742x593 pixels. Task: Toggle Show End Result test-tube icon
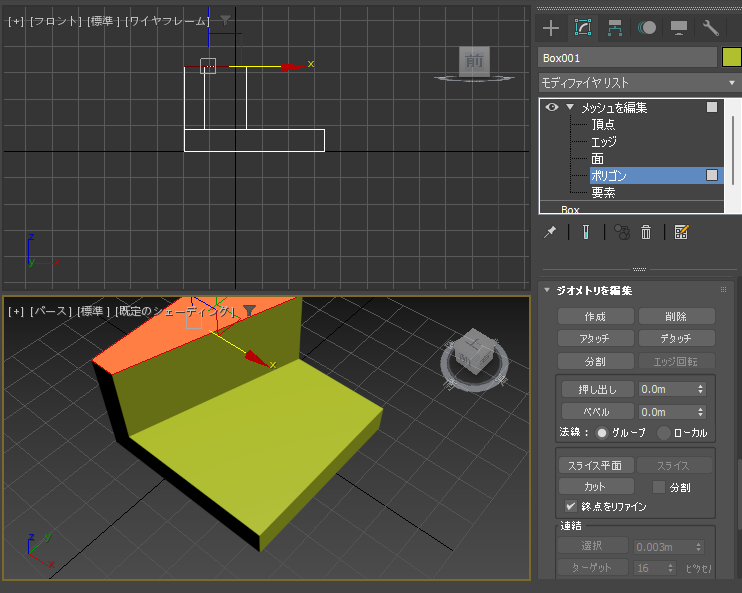586,232
